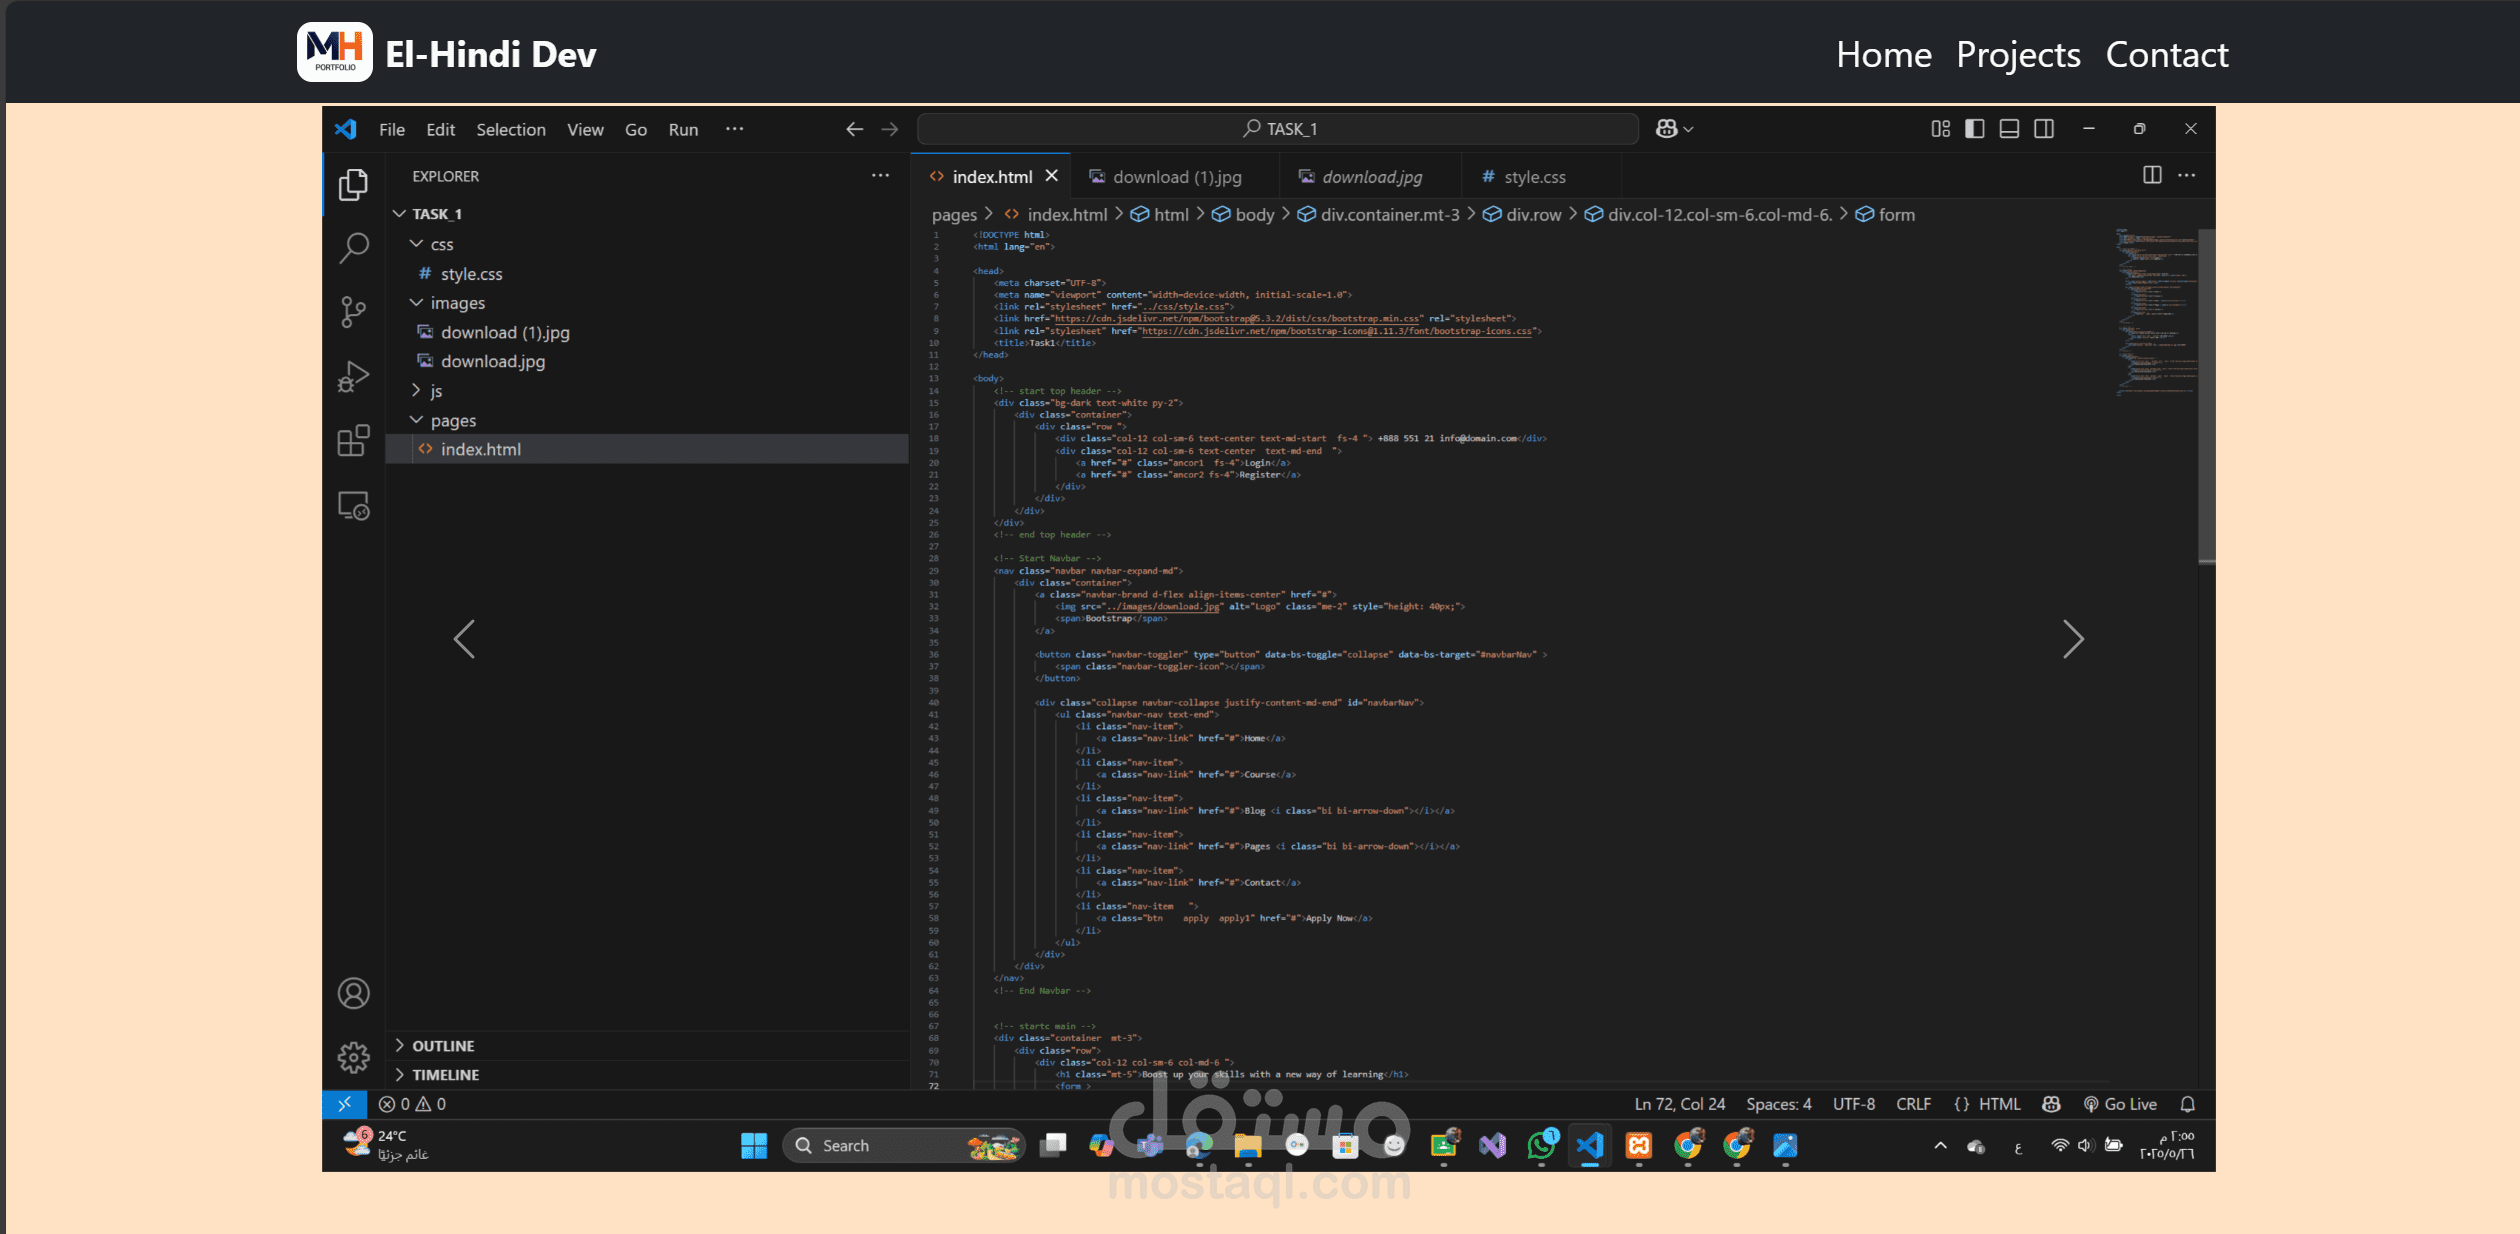
Task: Open Run and Debug icon
Action: tap(353, 376)
